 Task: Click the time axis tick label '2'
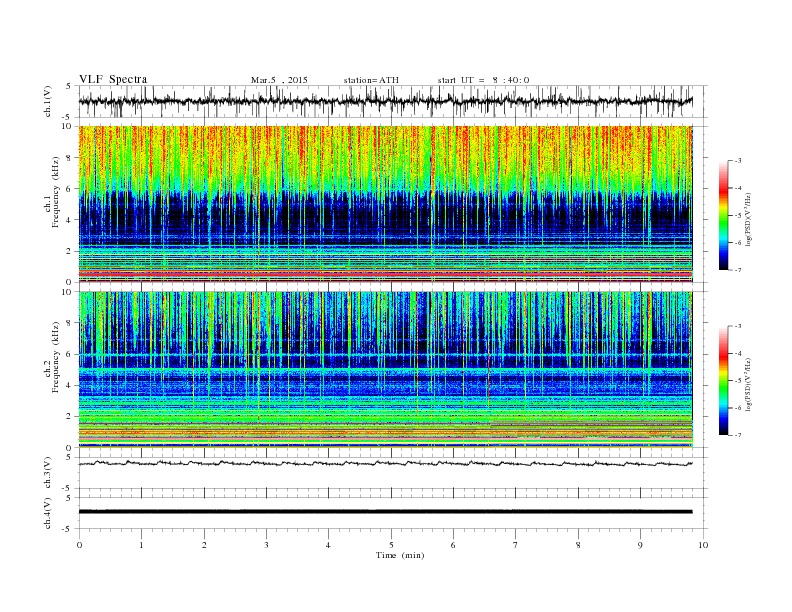click(204, 545)
